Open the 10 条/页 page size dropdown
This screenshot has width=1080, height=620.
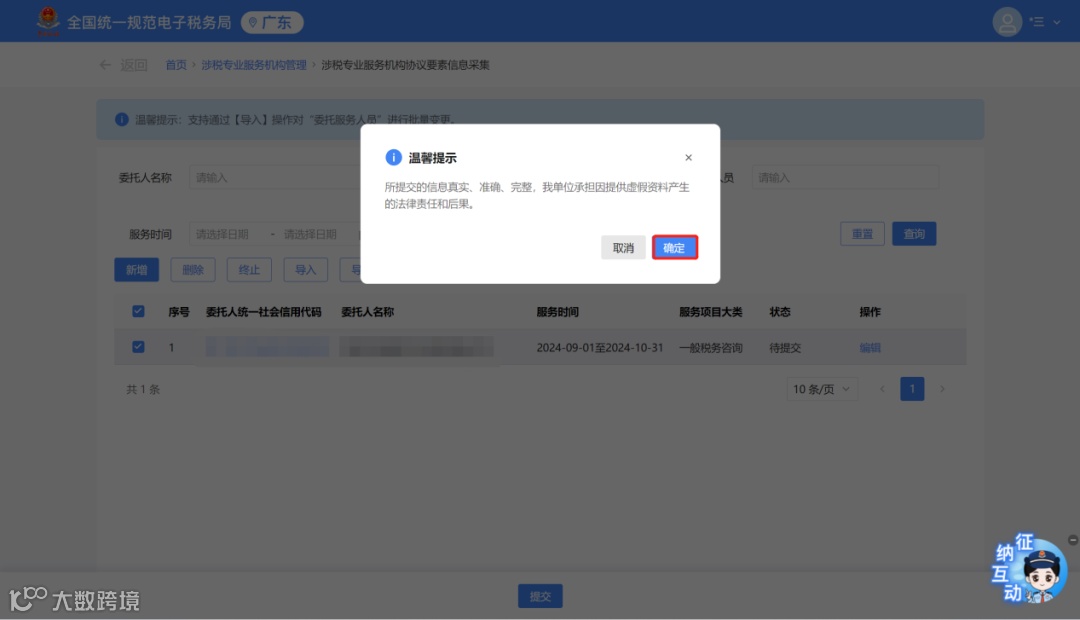click(x=822, y=388)
